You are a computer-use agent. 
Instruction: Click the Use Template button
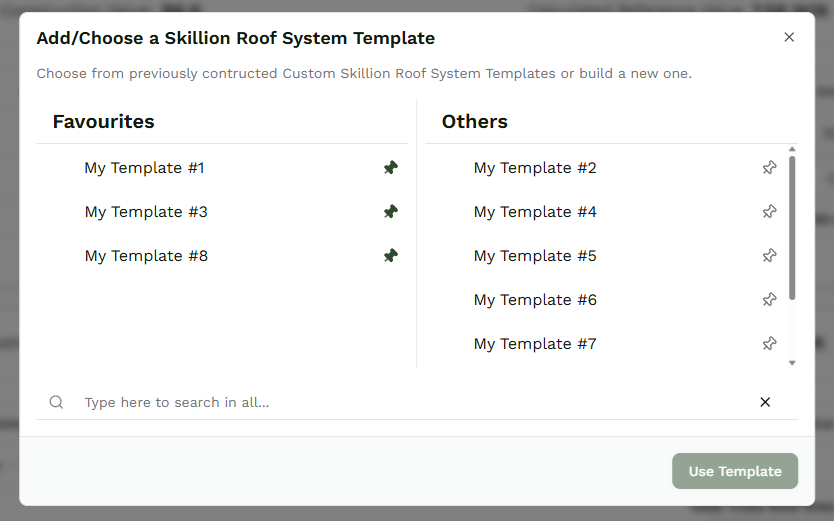(735, 471)
